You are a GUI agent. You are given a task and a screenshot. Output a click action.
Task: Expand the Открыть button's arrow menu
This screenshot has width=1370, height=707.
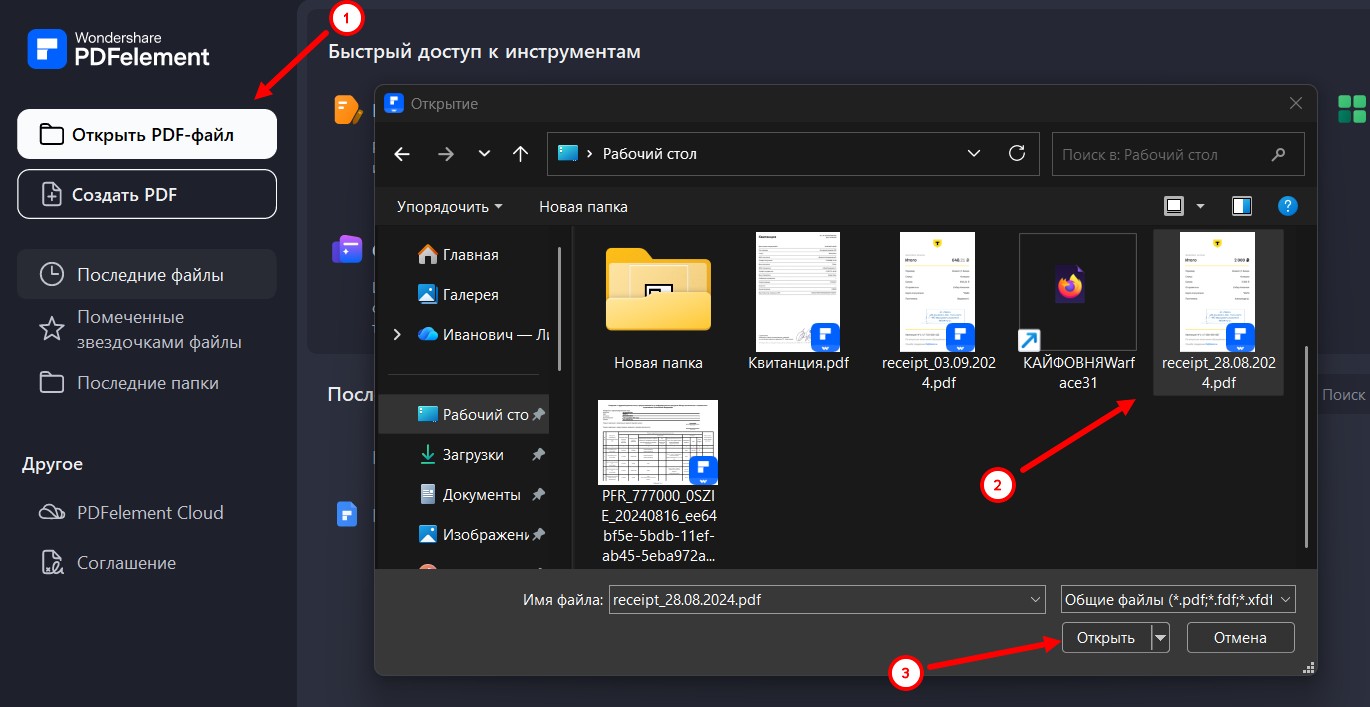(x=1160, y=637)
